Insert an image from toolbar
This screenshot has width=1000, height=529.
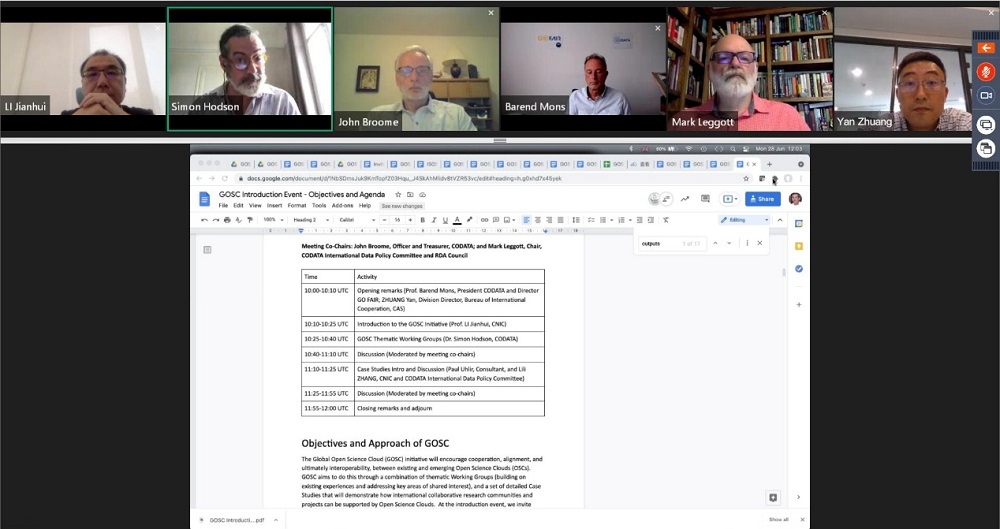coord(508,220)
